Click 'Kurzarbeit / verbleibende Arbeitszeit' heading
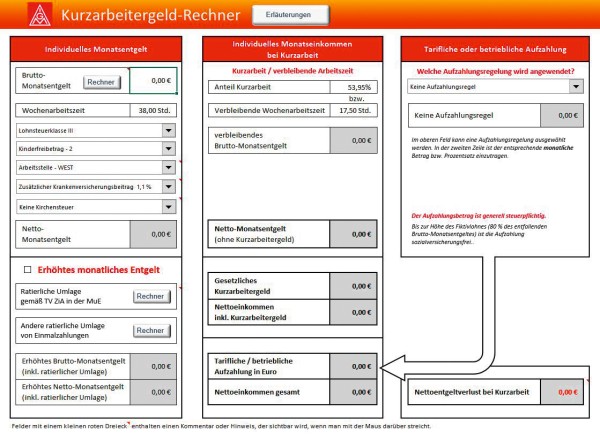The height and width of the screenshot is (435, 600). [x=293, y=71]
